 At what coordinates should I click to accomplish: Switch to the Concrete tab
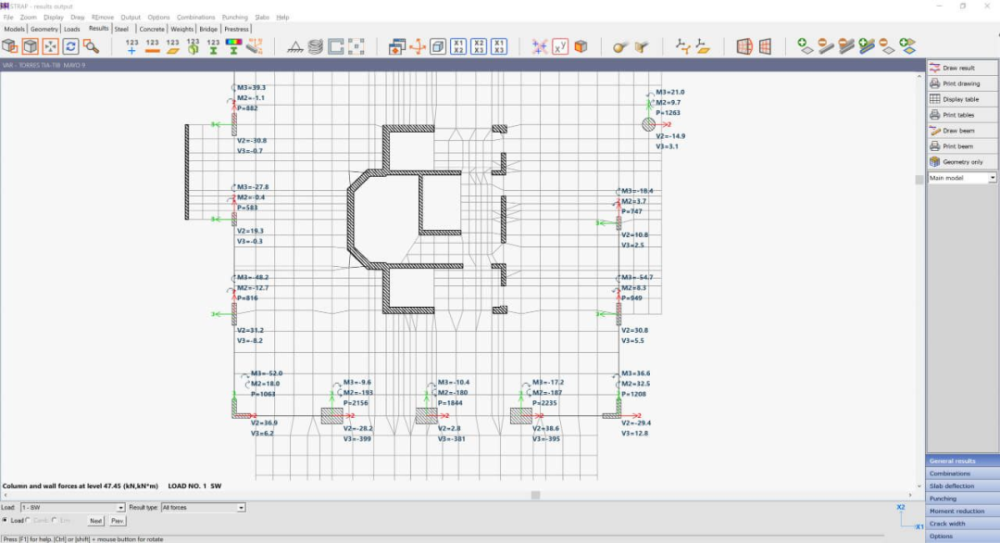[x=152, y=29]
